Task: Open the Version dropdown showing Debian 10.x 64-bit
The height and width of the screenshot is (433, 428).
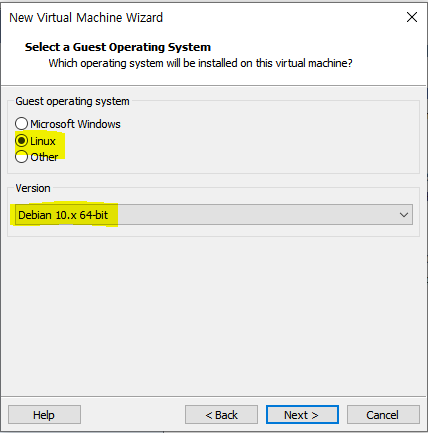Action: click(214, 215)
